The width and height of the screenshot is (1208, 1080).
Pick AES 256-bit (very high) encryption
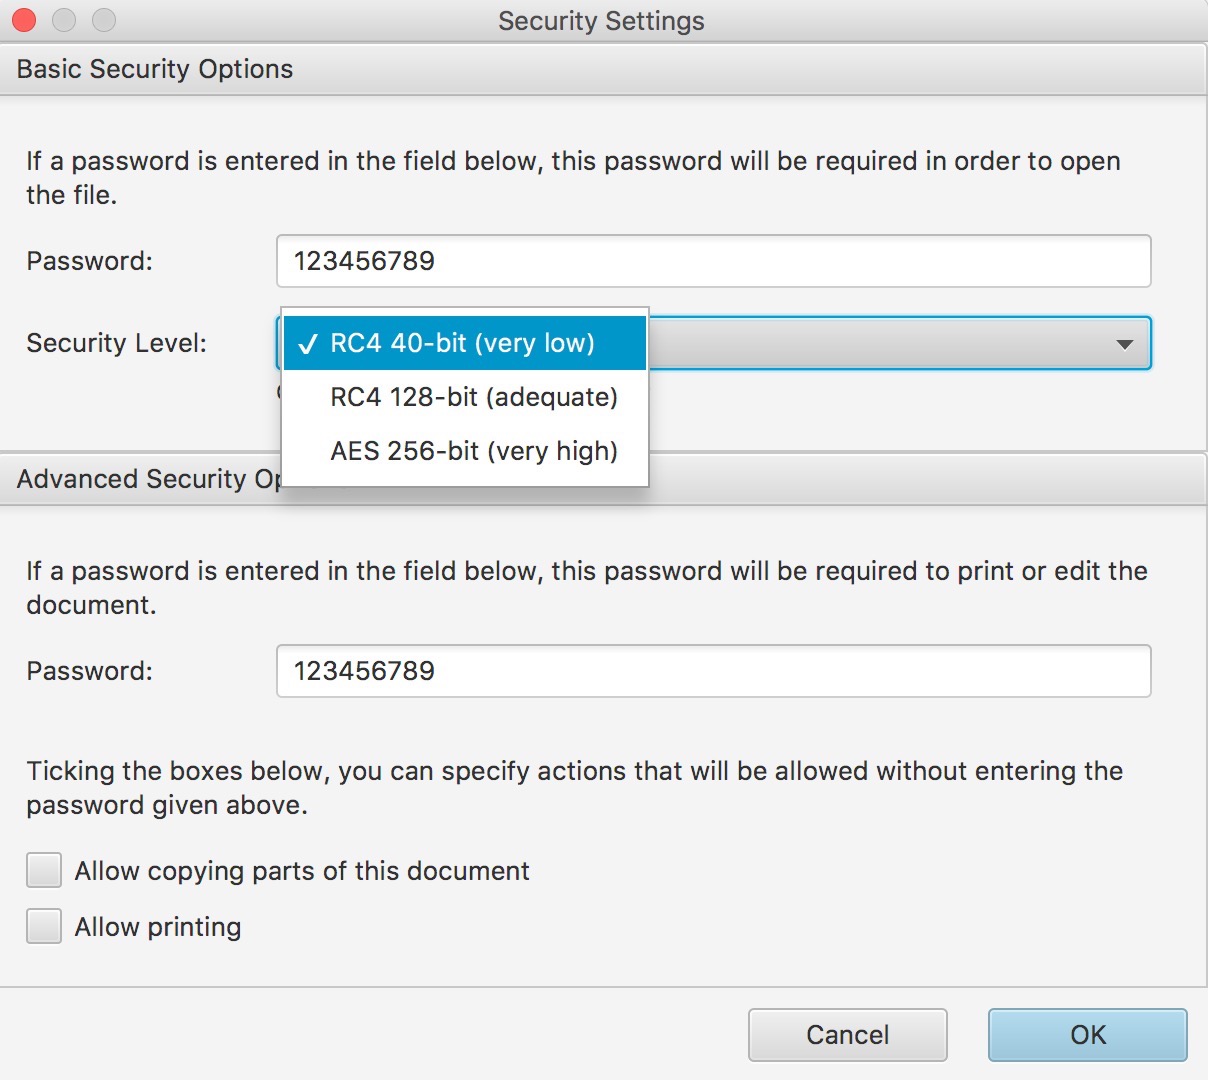coord(474,451)
